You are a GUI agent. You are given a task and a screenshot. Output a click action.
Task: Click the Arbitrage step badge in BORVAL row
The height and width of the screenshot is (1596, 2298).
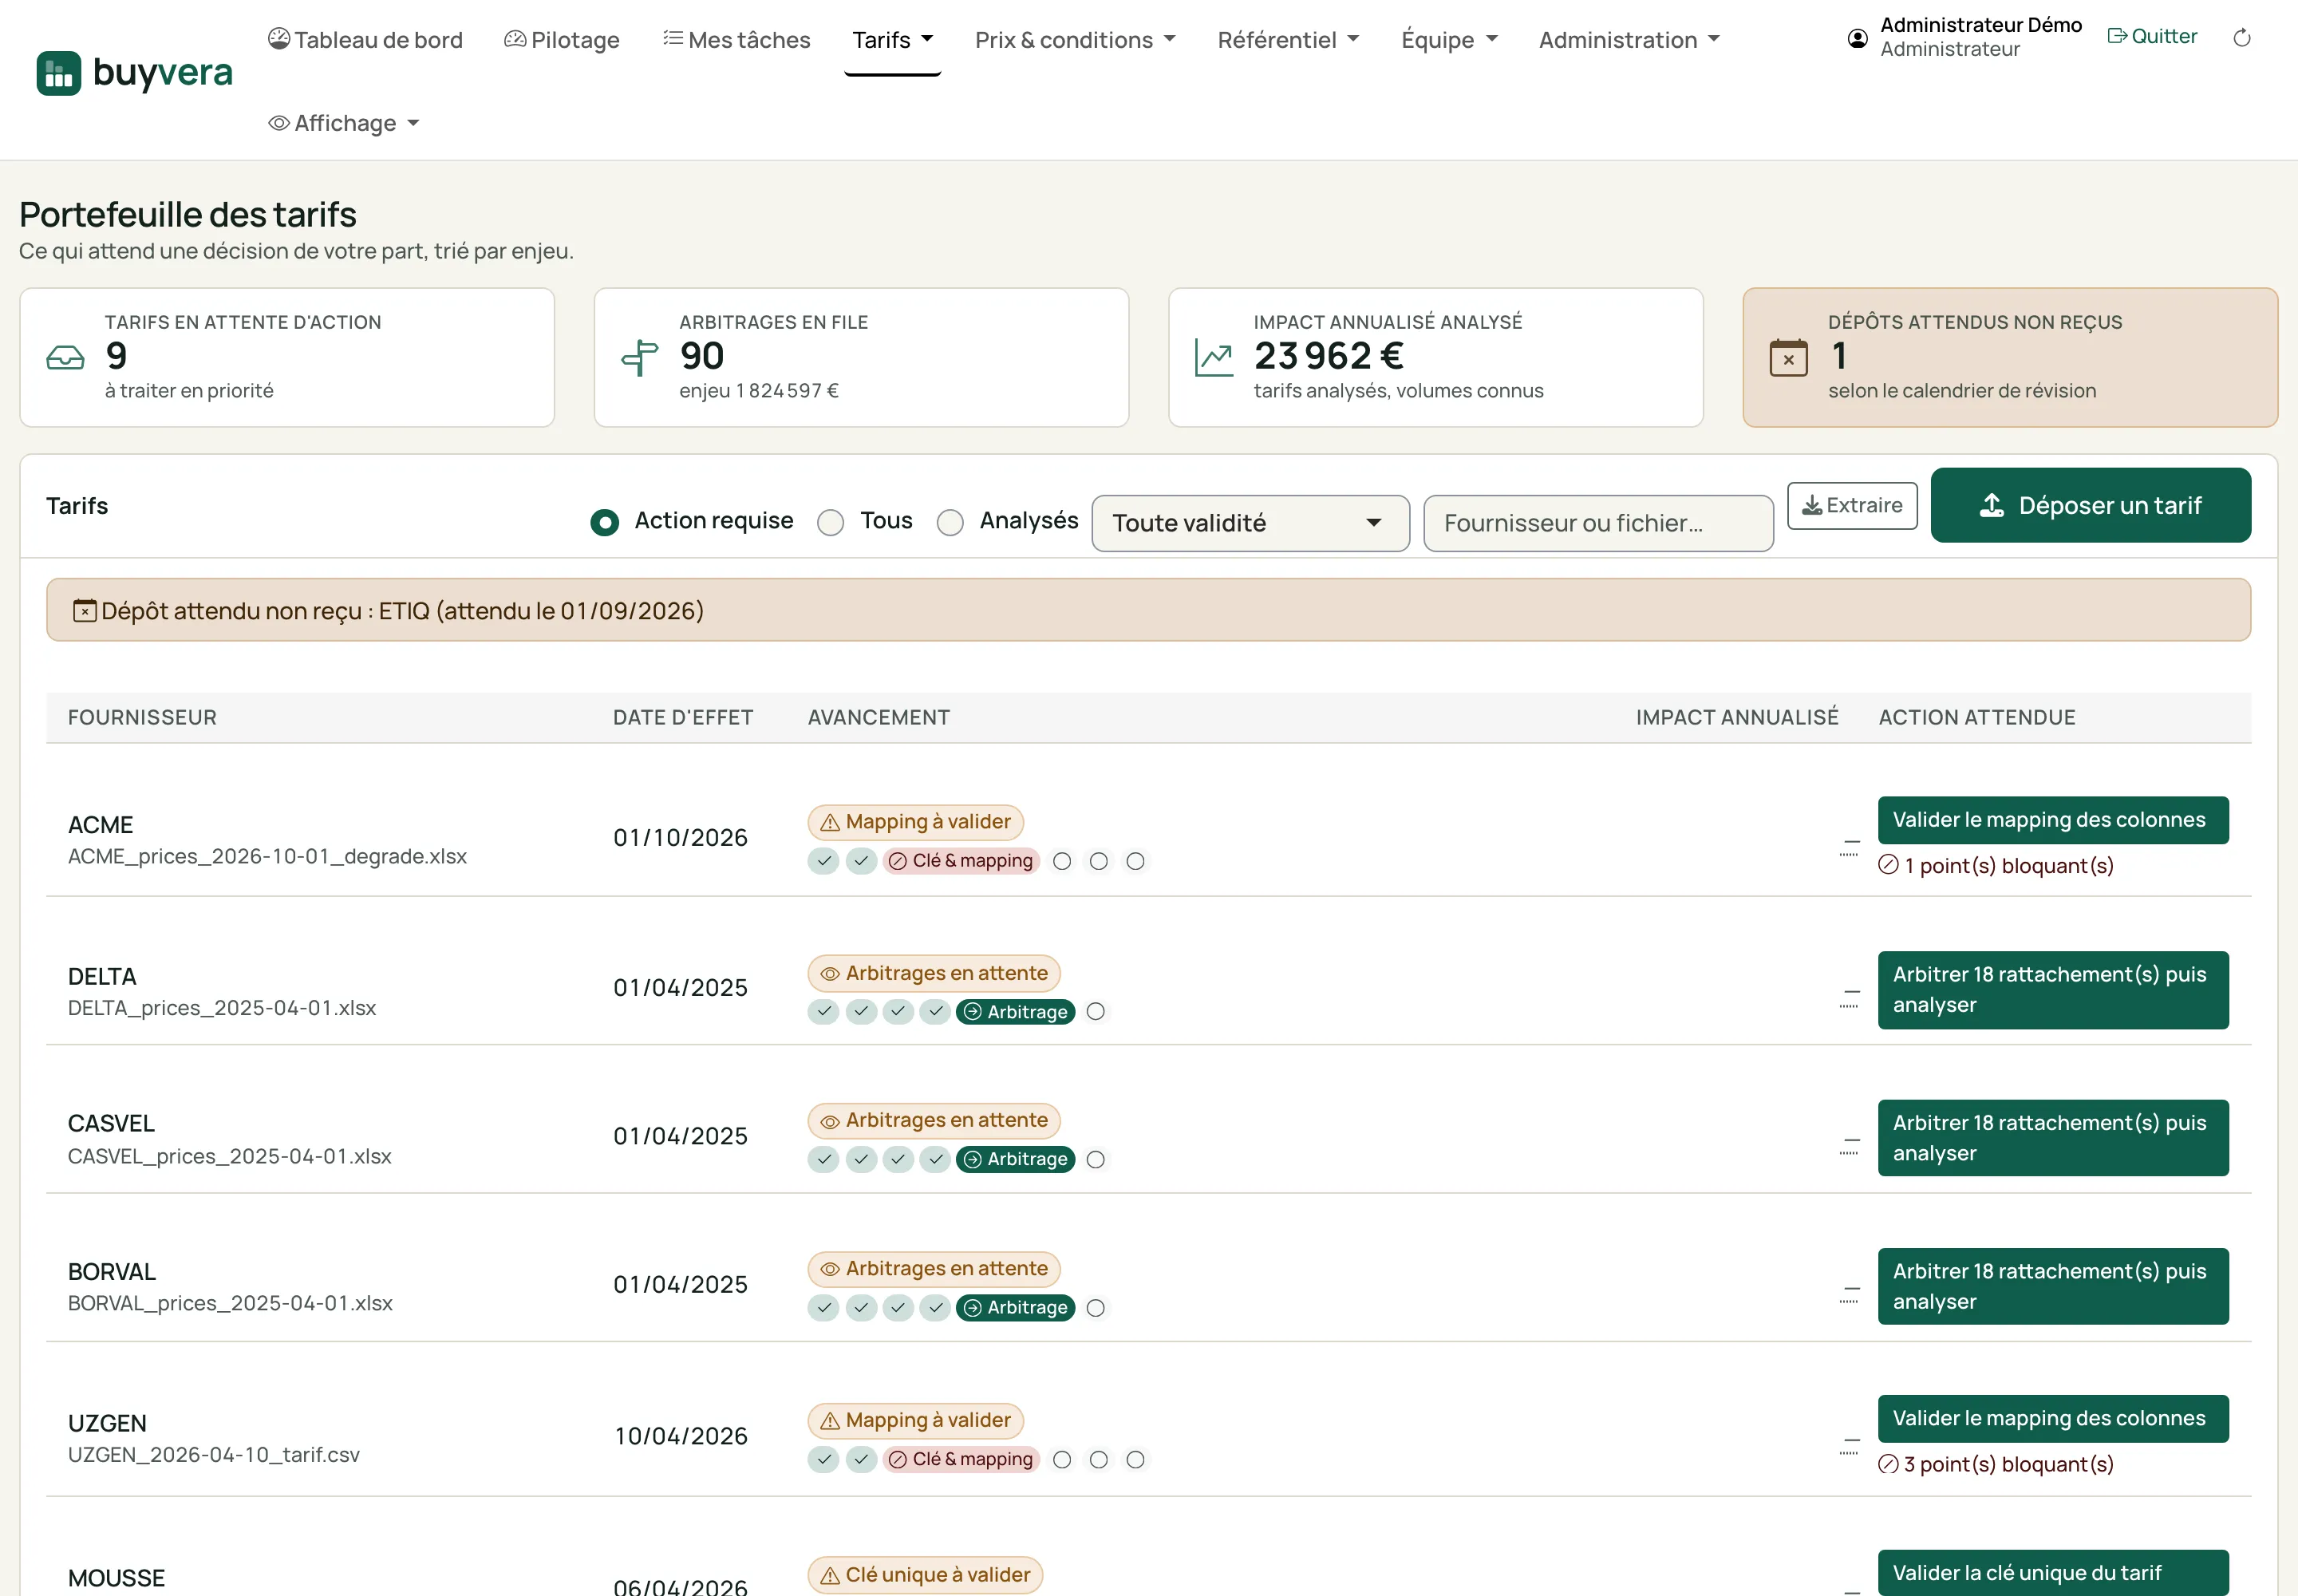[x=1016, y=1308]
